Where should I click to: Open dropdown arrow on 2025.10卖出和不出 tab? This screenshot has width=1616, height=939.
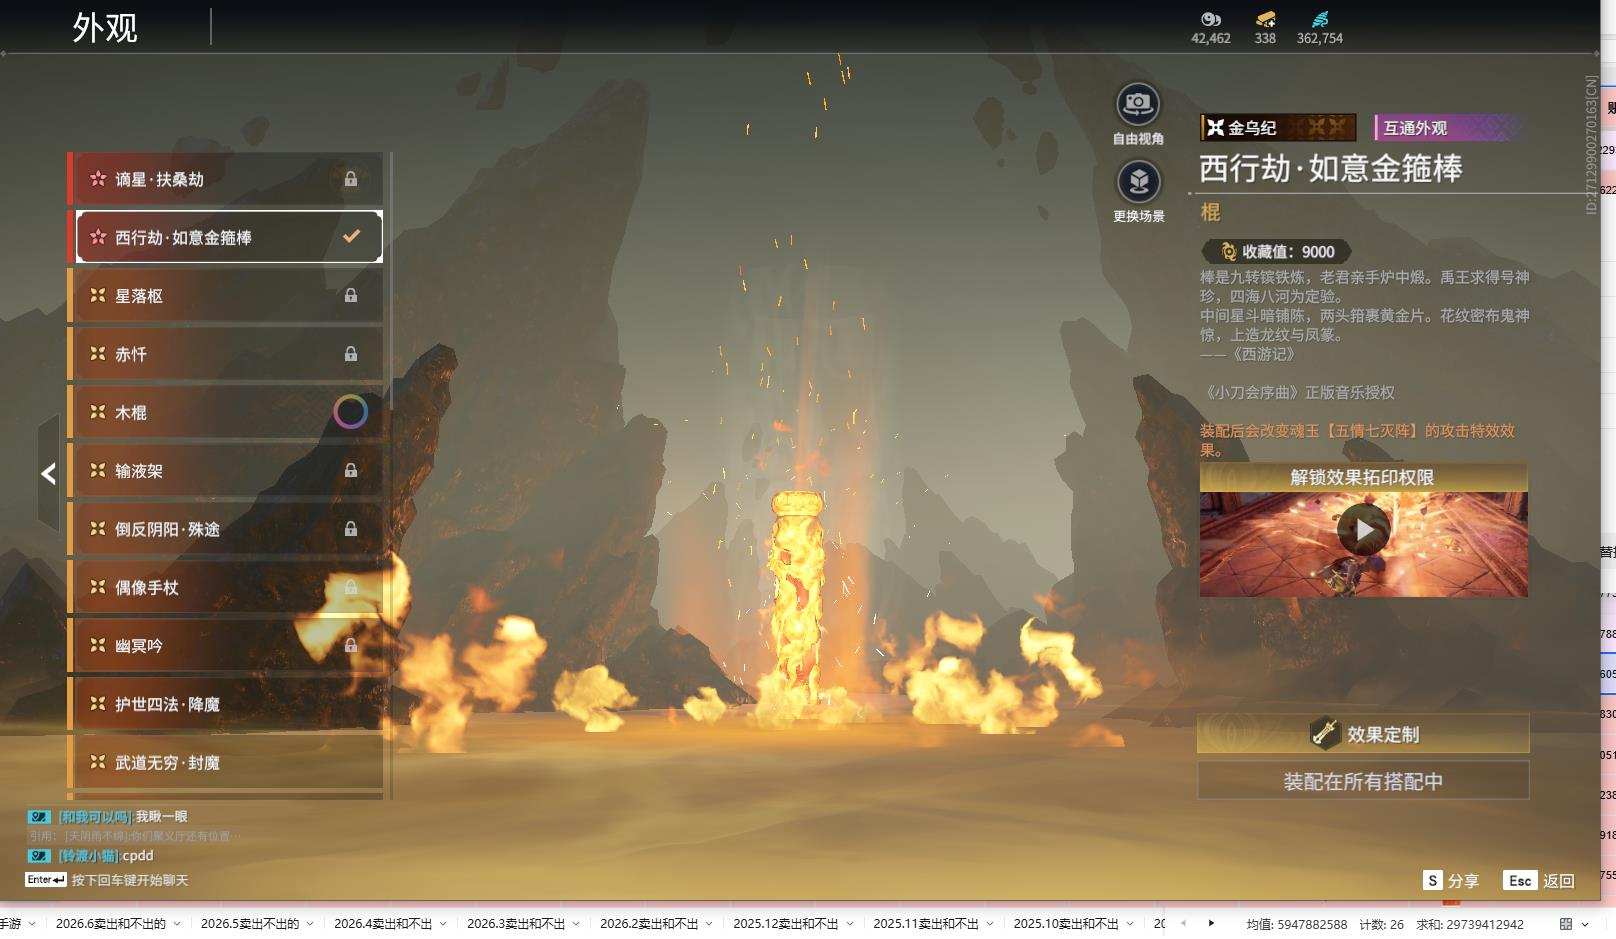[x=1129, y=923]
